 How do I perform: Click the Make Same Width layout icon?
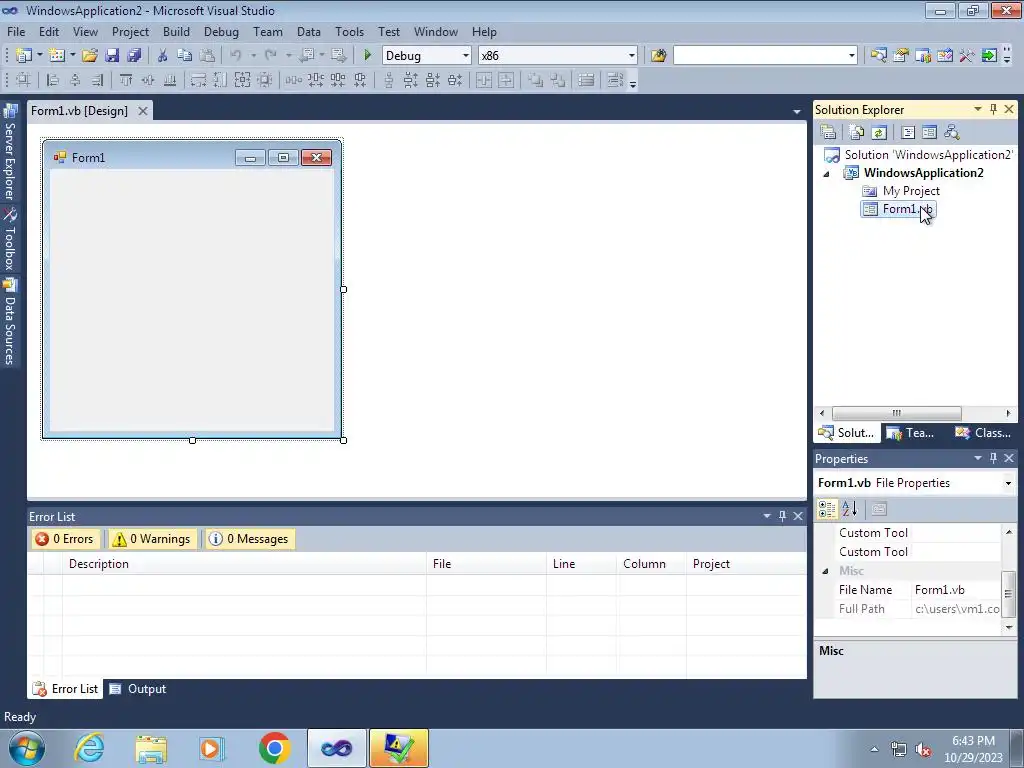pos(198,80)
